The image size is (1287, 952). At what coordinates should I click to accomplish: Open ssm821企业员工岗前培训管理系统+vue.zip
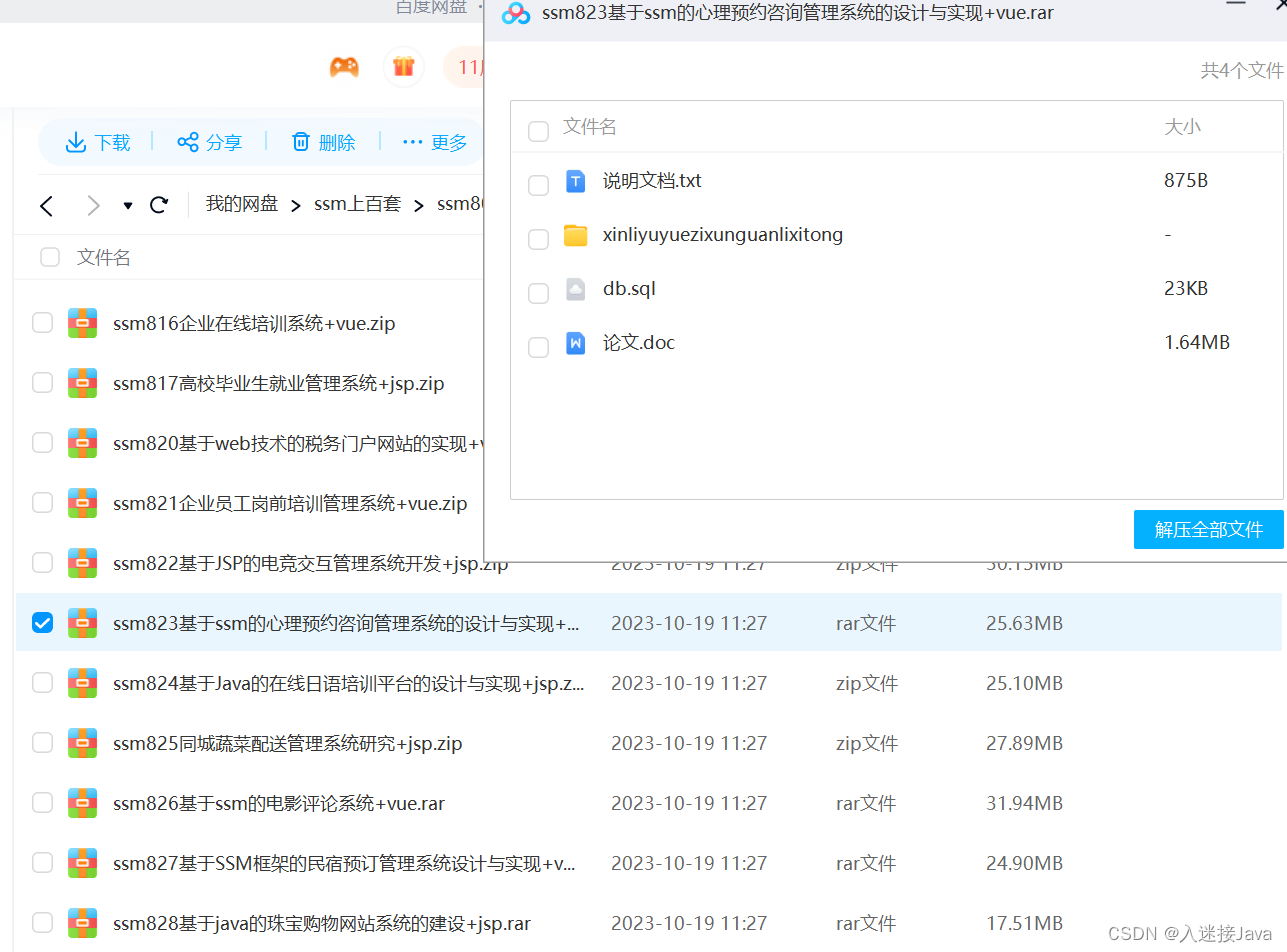pos(290,503)
